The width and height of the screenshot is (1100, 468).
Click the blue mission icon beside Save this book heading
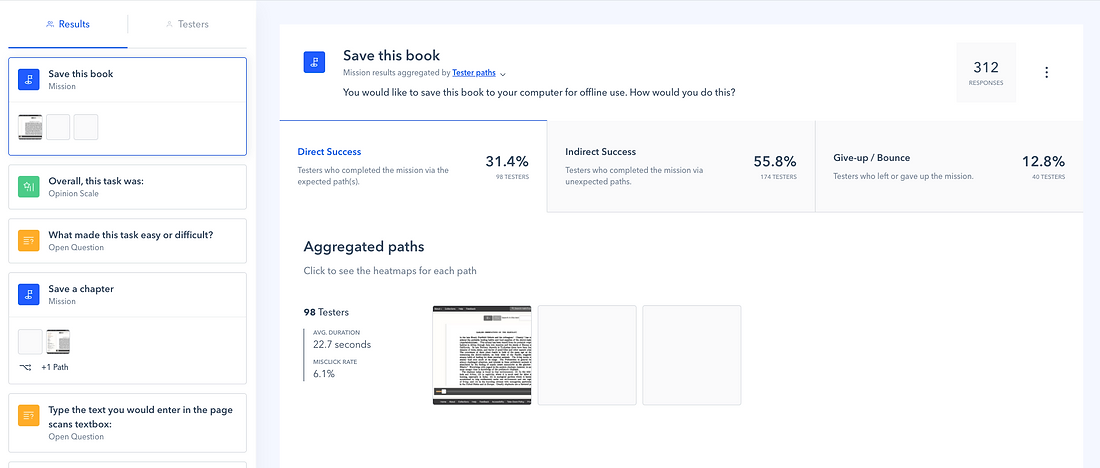tap(315, 63)
